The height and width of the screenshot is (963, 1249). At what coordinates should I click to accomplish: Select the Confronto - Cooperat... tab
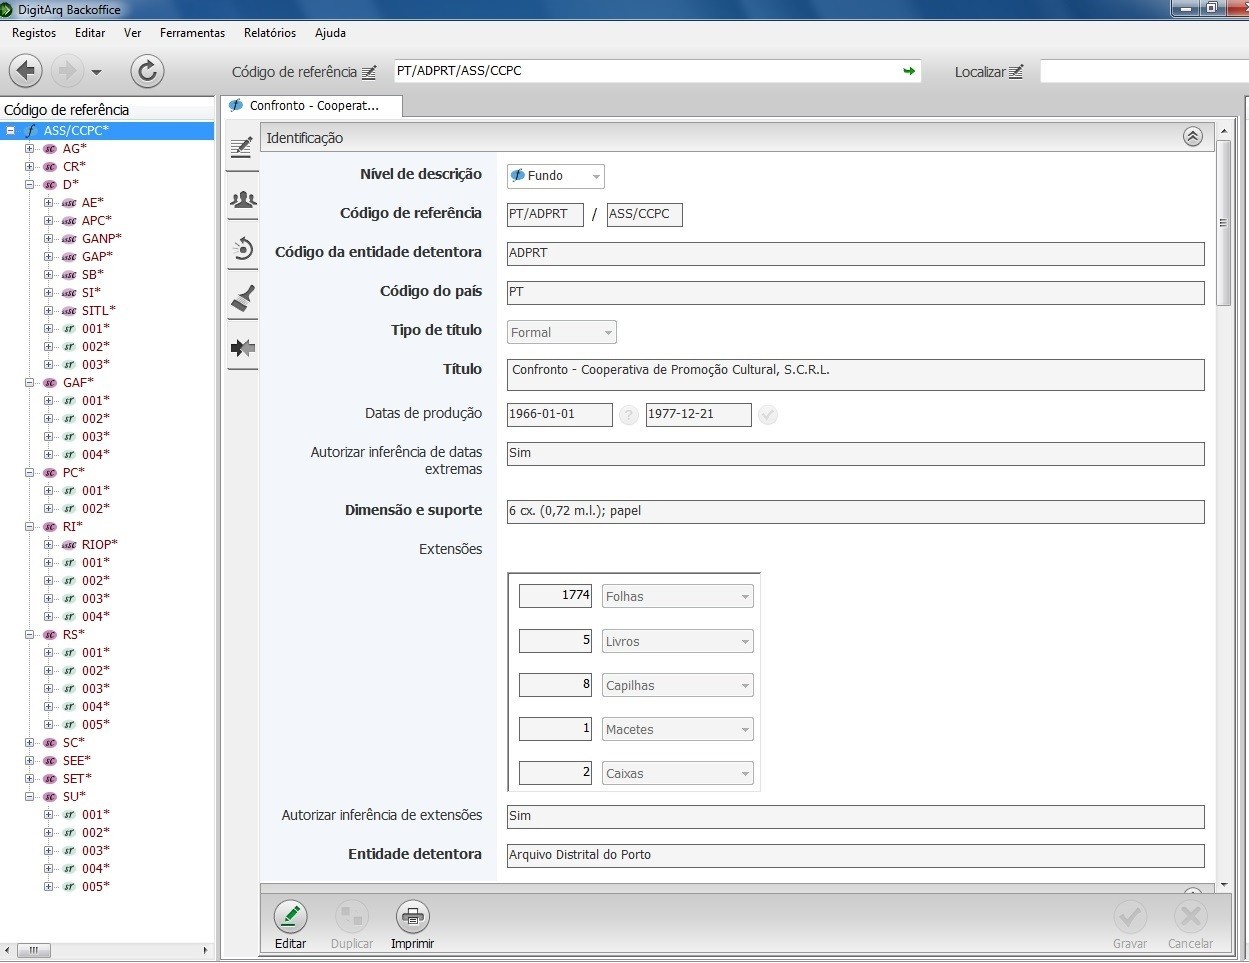click(x=312, y=105)
